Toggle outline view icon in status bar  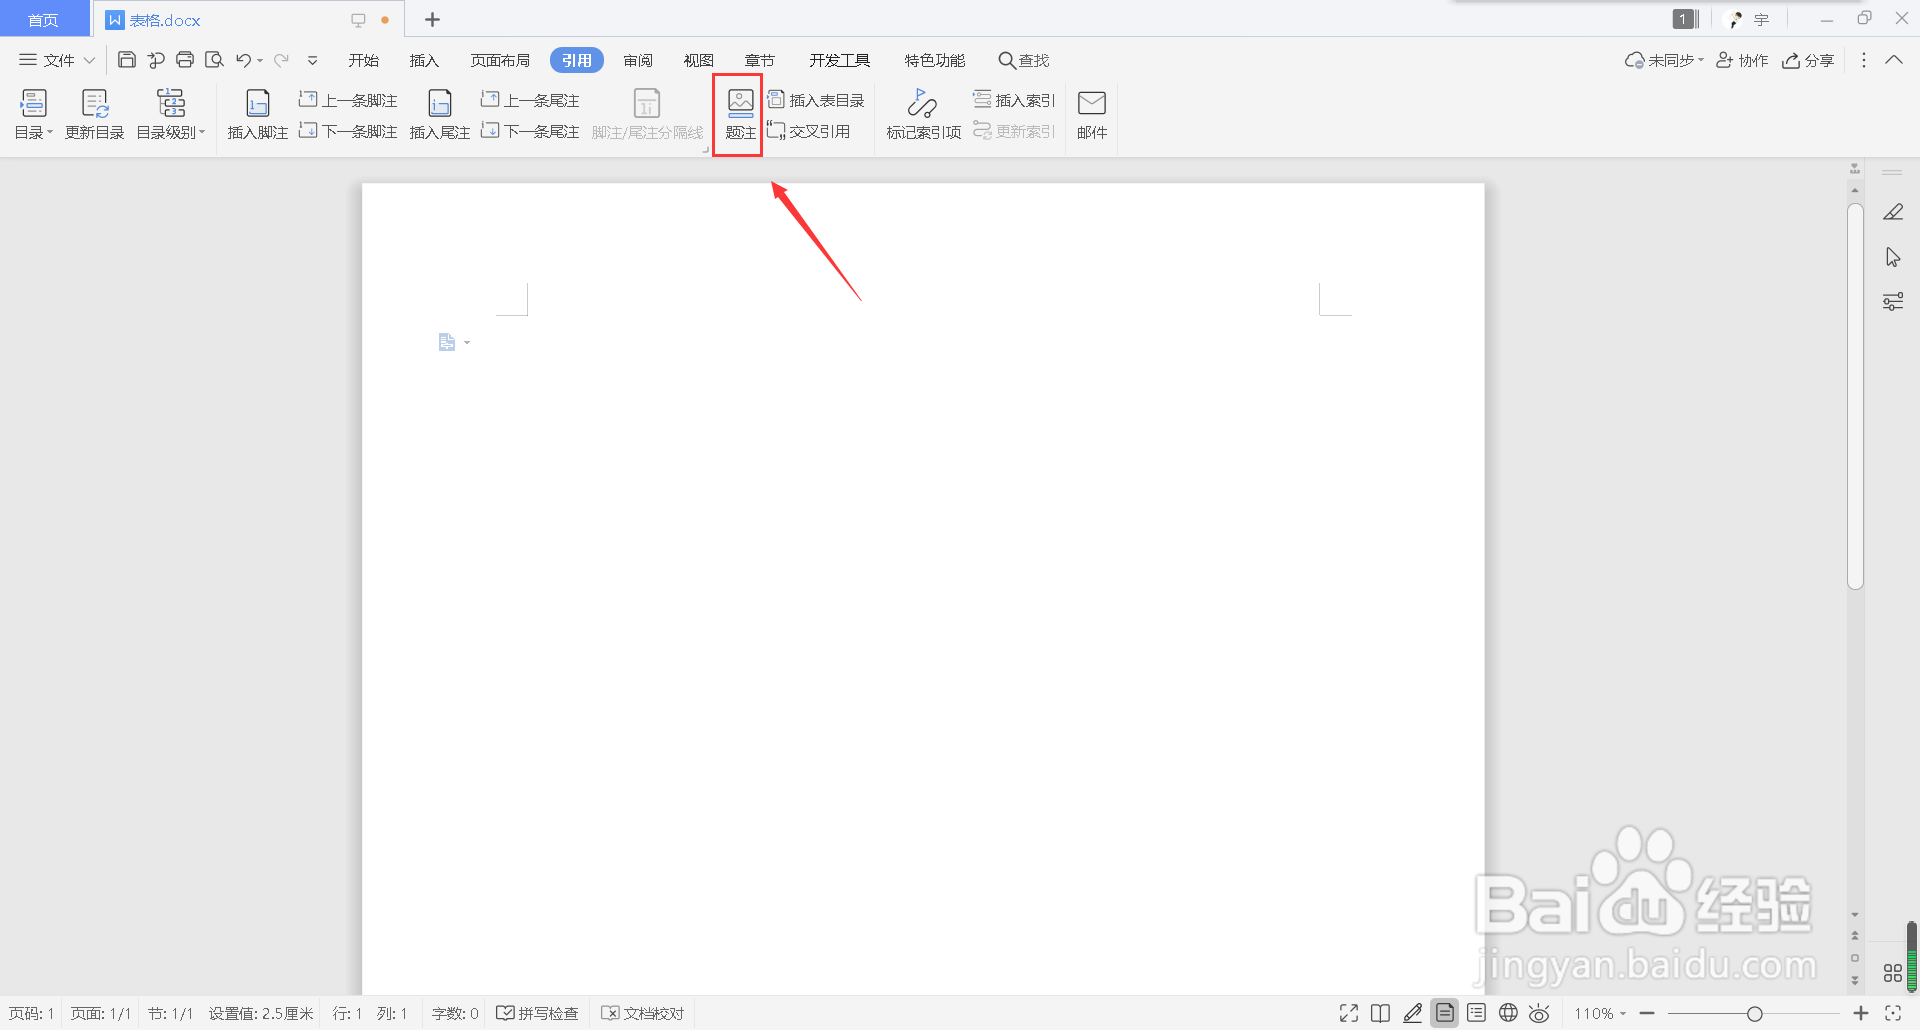1476,1013
